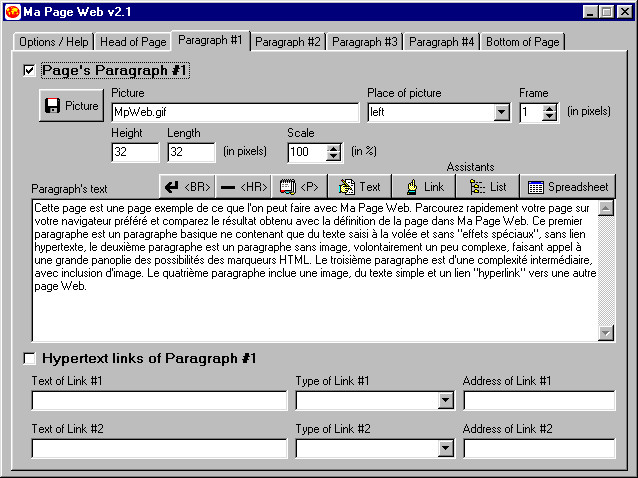
Task: Close the Ma Page Web window
Action: pyautogui.click(x=624, y=12)
